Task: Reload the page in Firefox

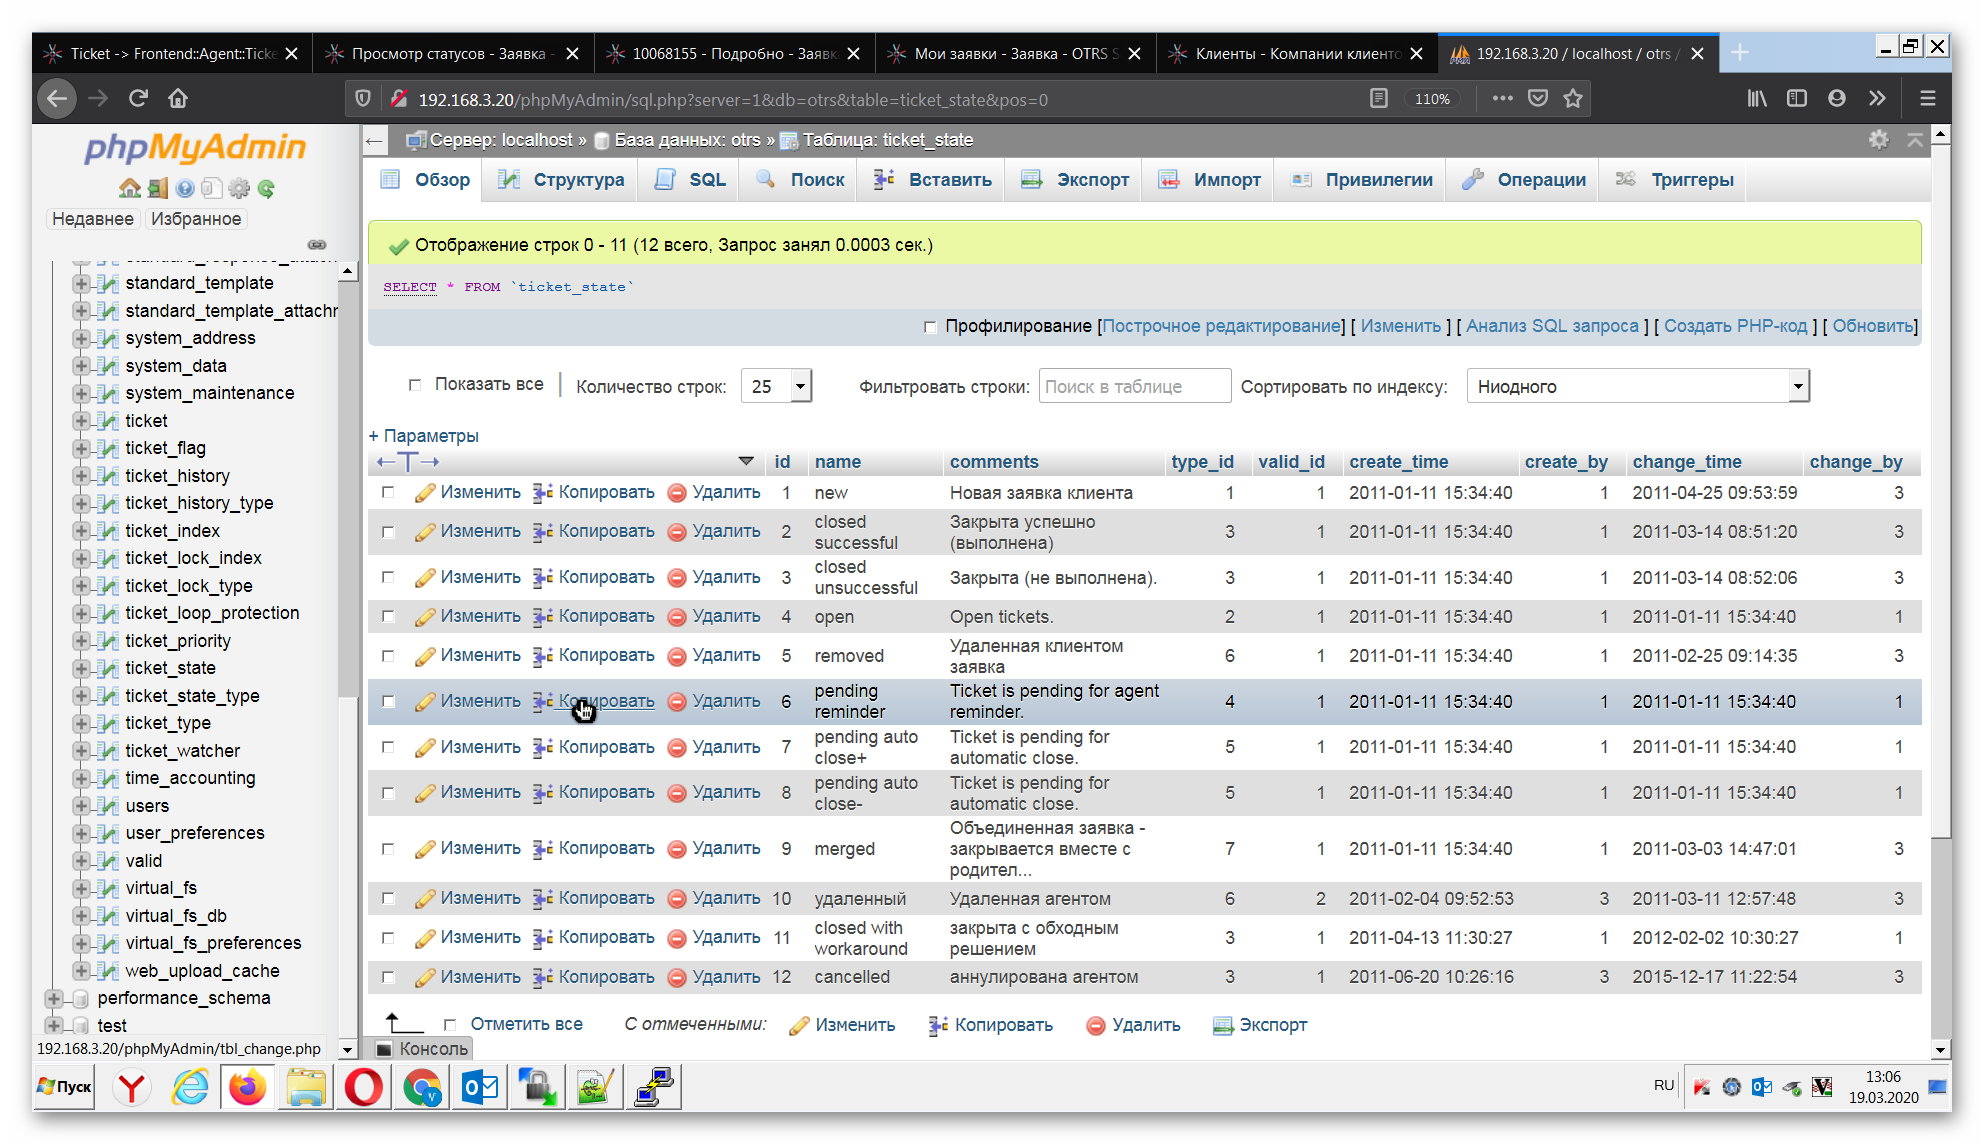Action: coord(138,98)
